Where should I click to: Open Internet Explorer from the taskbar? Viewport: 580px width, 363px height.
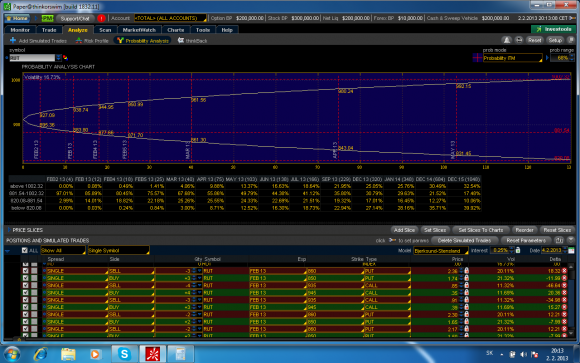pos(40,354)
